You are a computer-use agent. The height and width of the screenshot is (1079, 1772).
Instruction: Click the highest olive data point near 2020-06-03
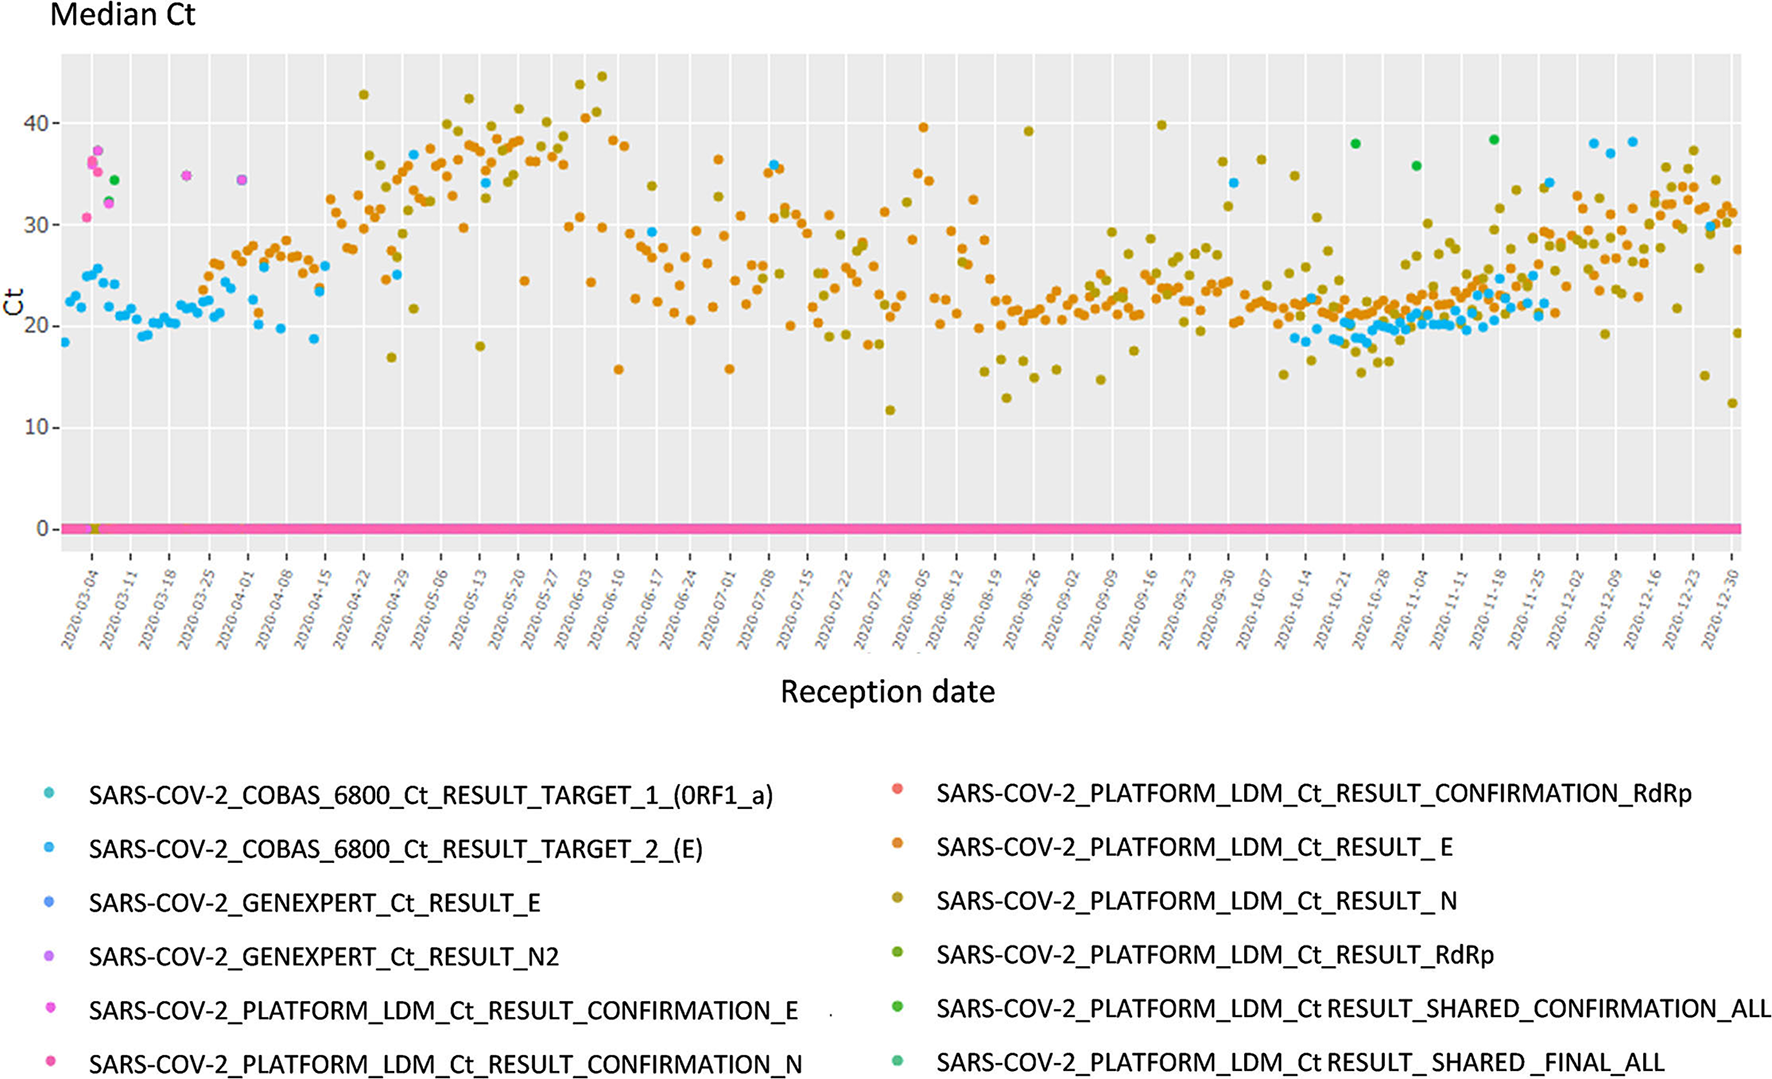tap(600, 74)
